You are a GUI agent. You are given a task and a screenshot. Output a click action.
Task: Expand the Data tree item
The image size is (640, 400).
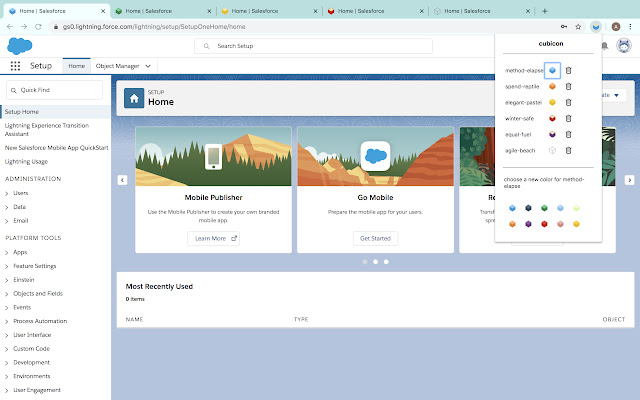pyautogui.click(x=7, y=207)
